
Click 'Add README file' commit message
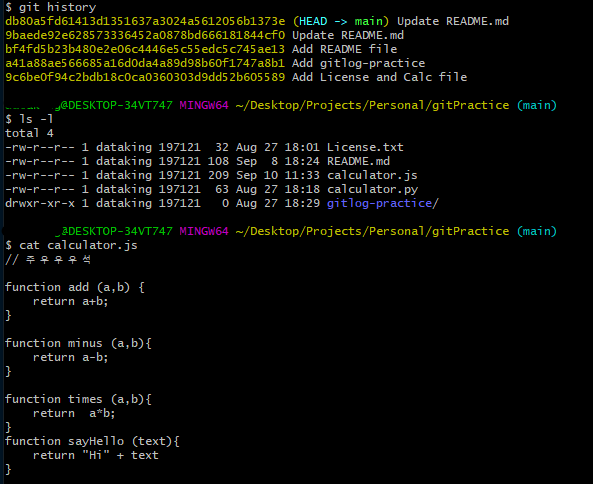345,49
